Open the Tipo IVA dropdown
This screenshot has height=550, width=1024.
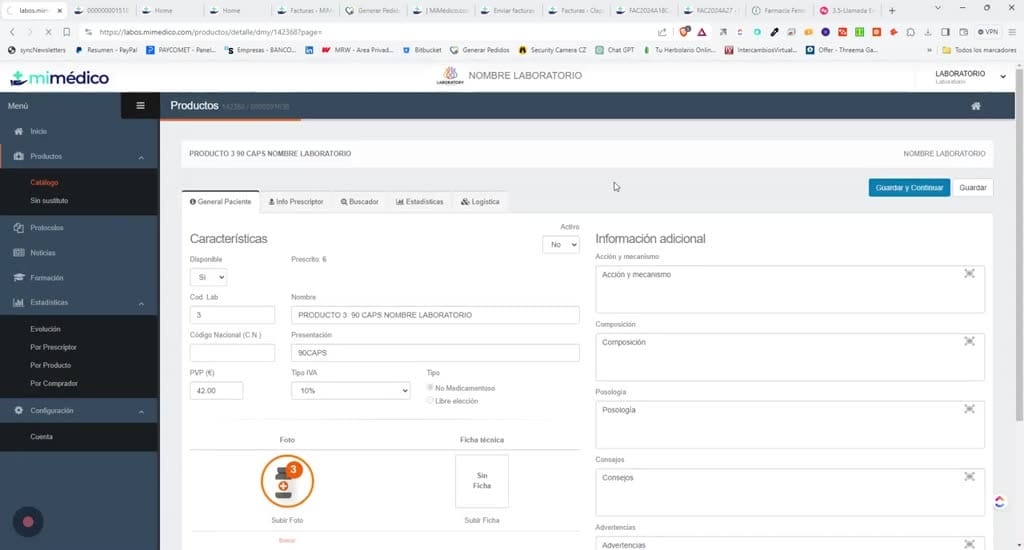point(351,391)
